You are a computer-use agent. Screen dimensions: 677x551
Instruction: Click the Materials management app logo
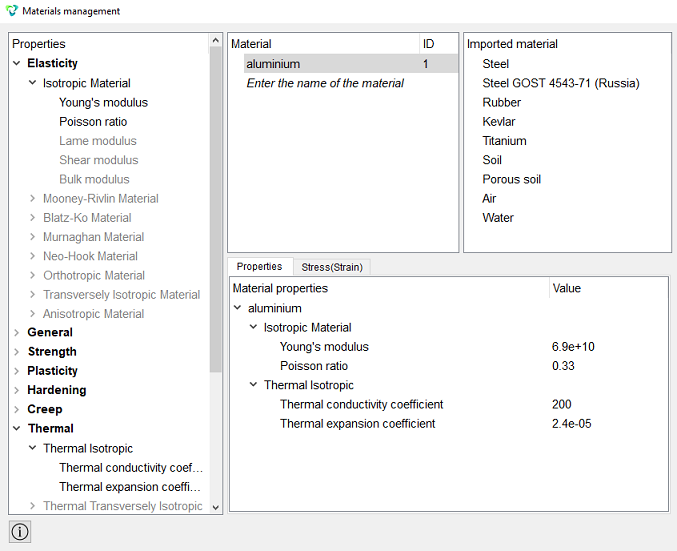pos(12,11)
